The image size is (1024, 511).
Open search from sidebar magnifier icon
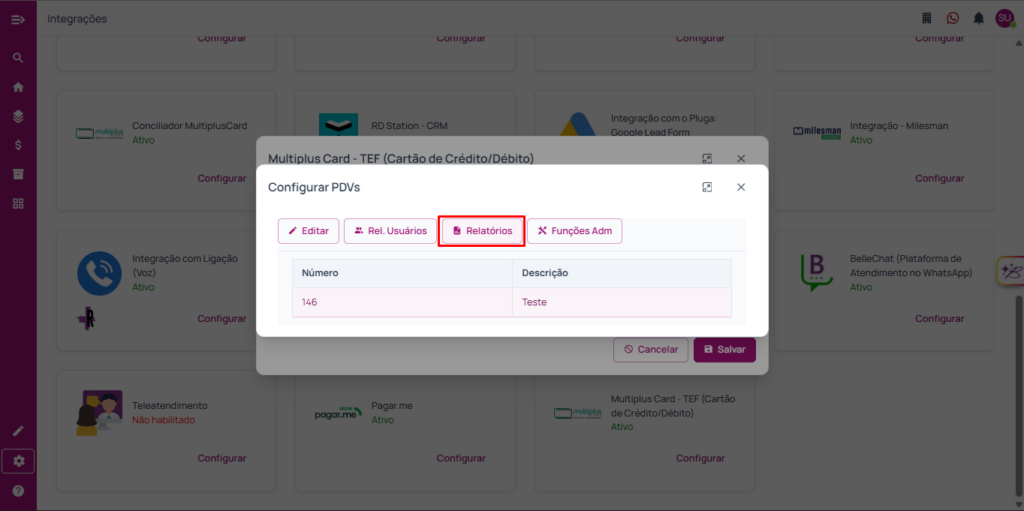pyautogui.click(x=18, y=58)
